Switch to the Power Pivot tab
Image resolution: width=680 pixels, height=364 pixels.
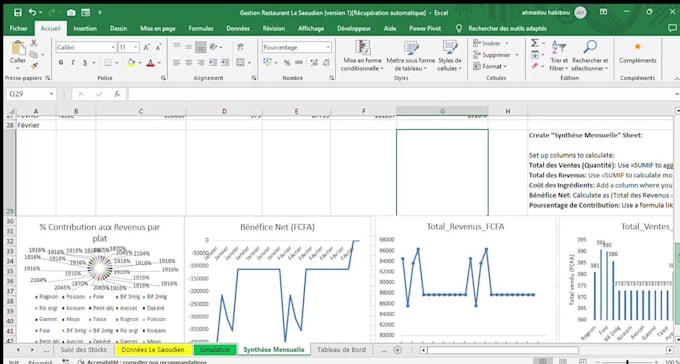pyautogui.click(x=425, y=29)
